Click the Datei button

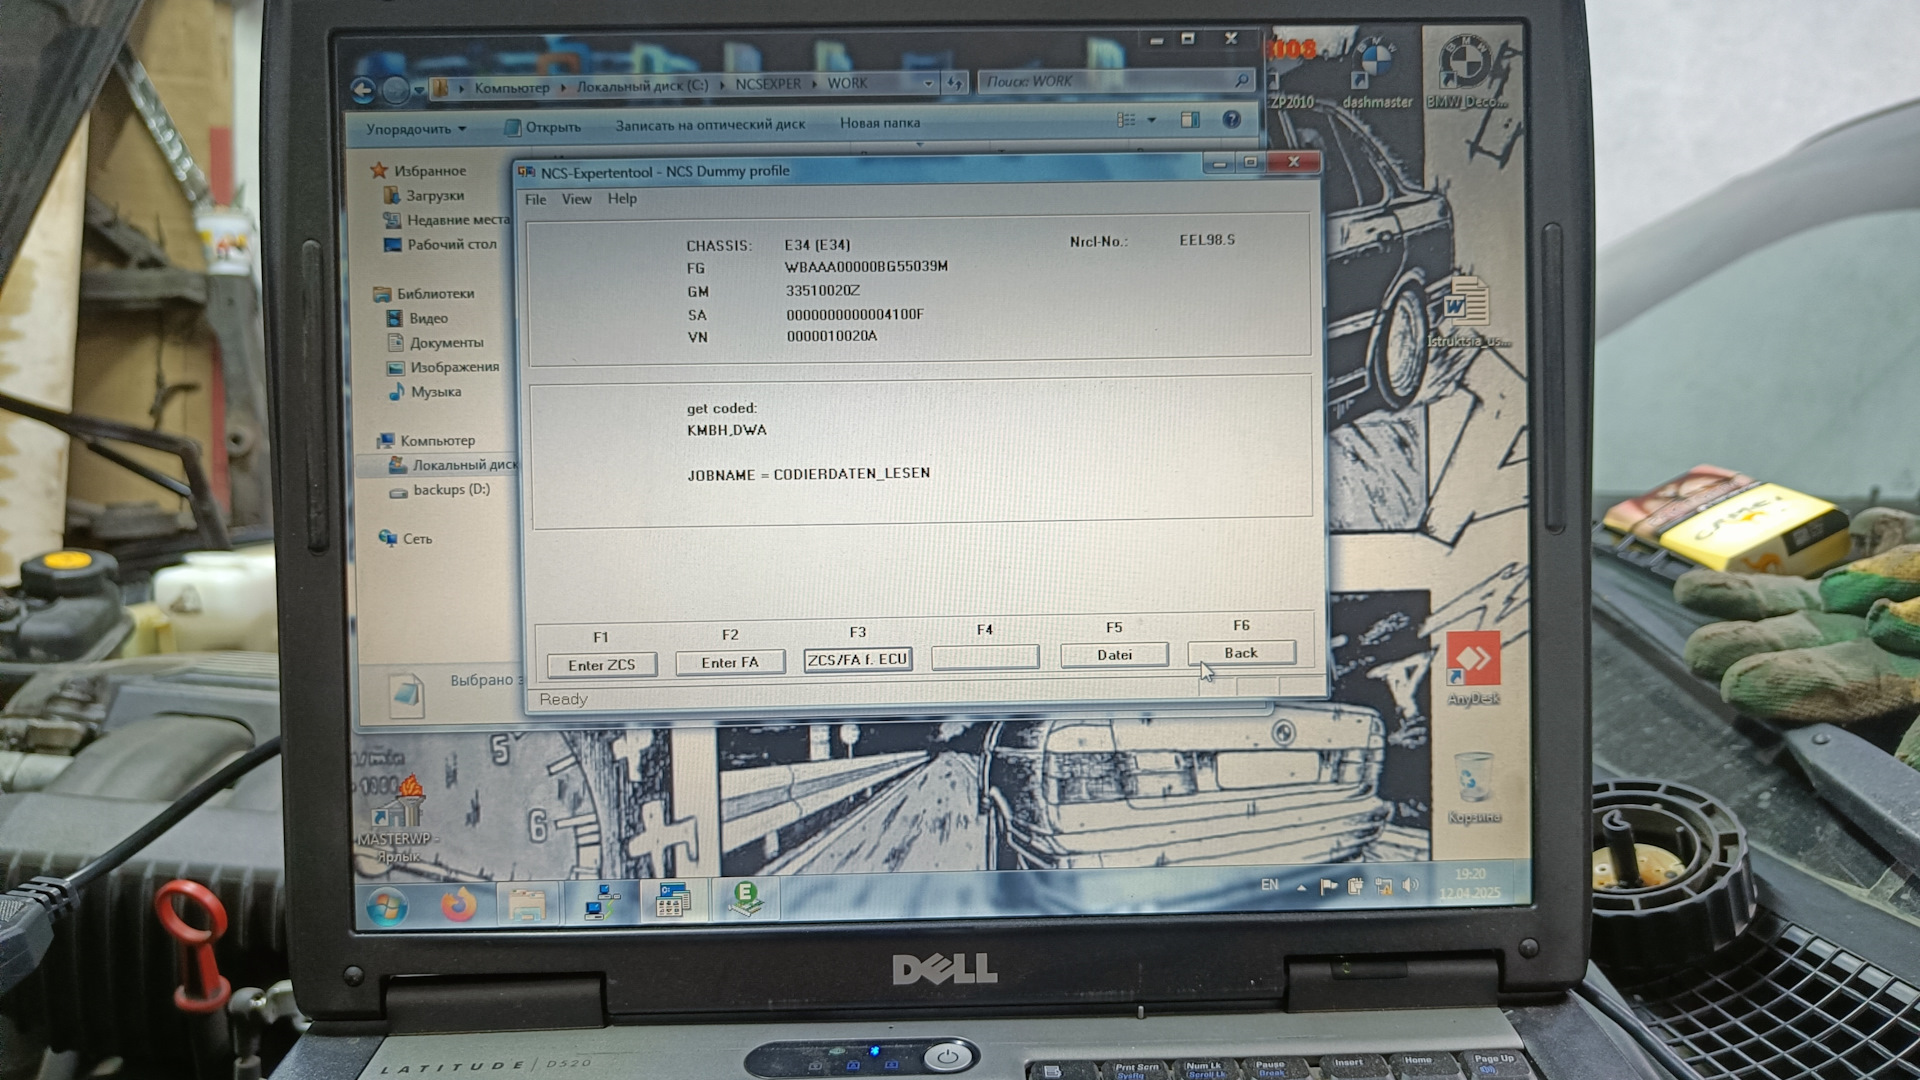click(1114, 654)
